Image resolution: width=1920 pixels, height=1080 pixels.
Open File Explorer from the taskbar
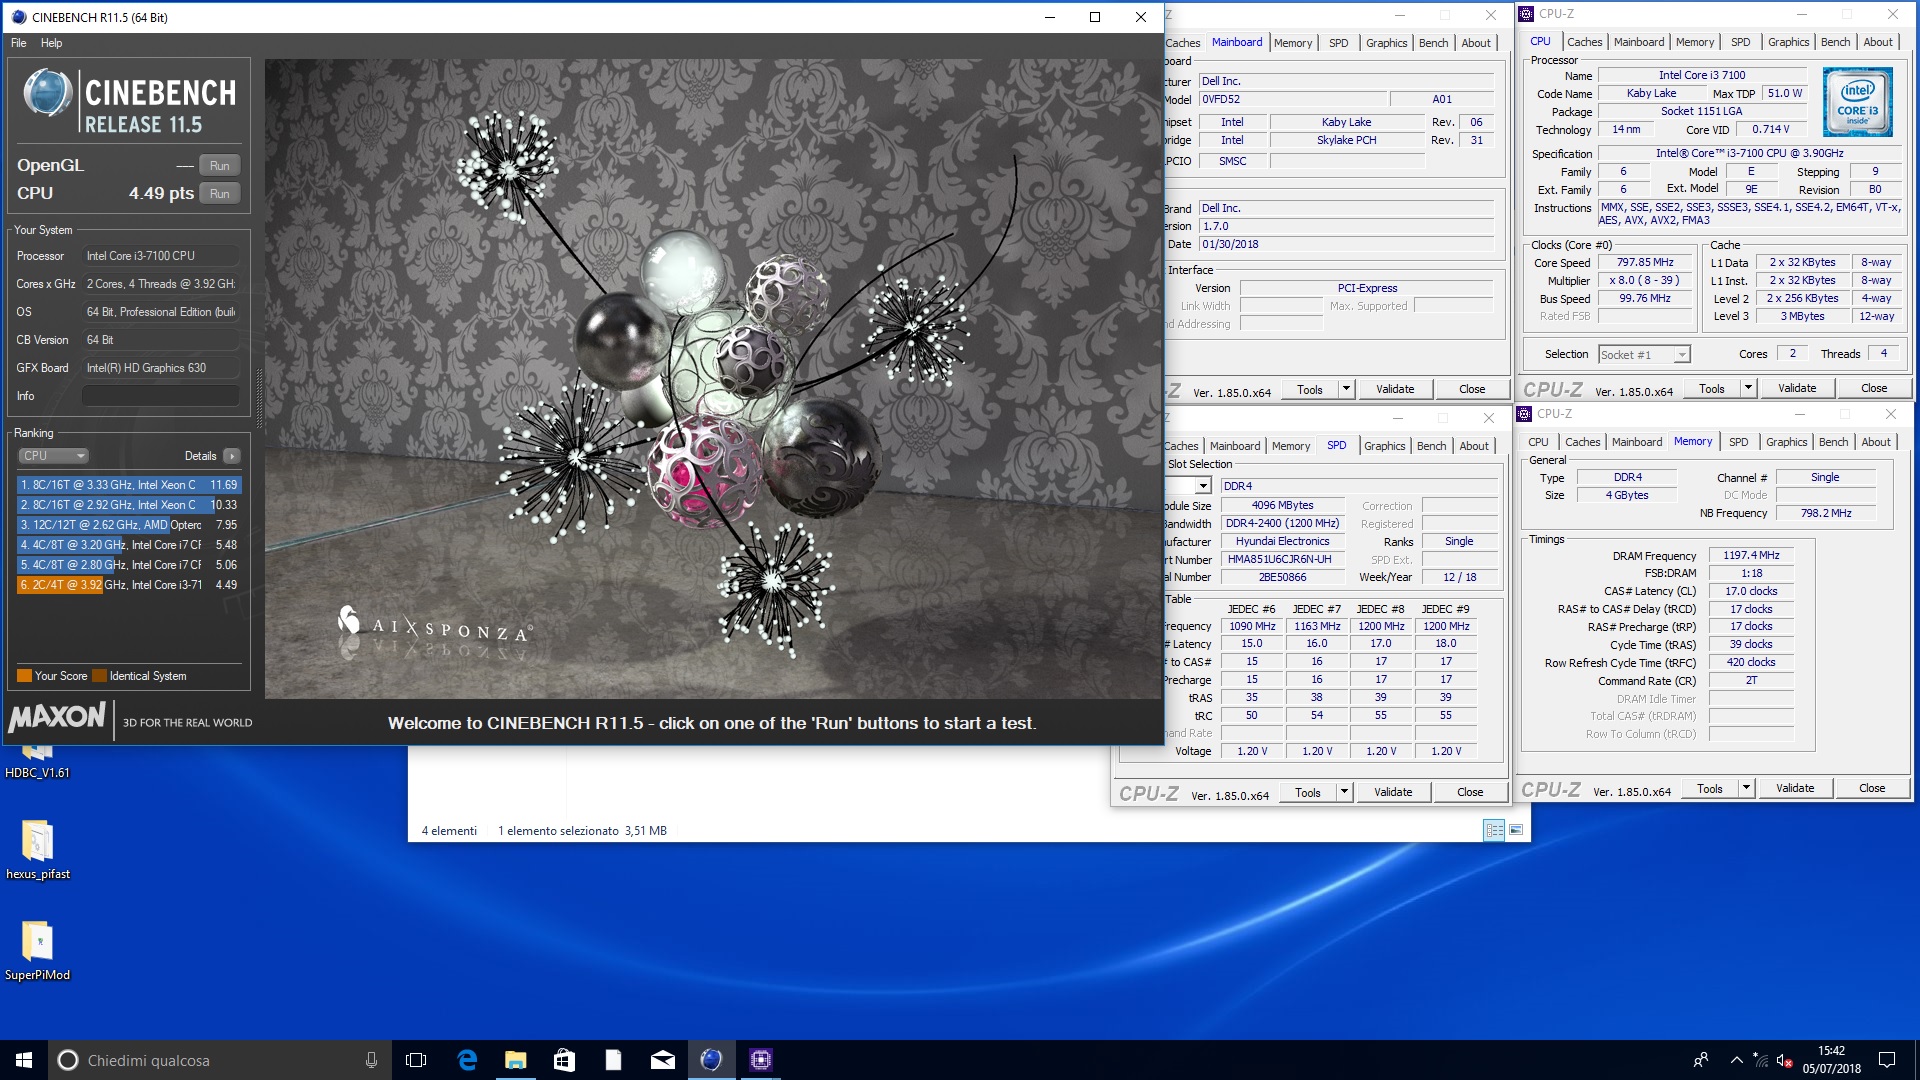point(515,1060)
